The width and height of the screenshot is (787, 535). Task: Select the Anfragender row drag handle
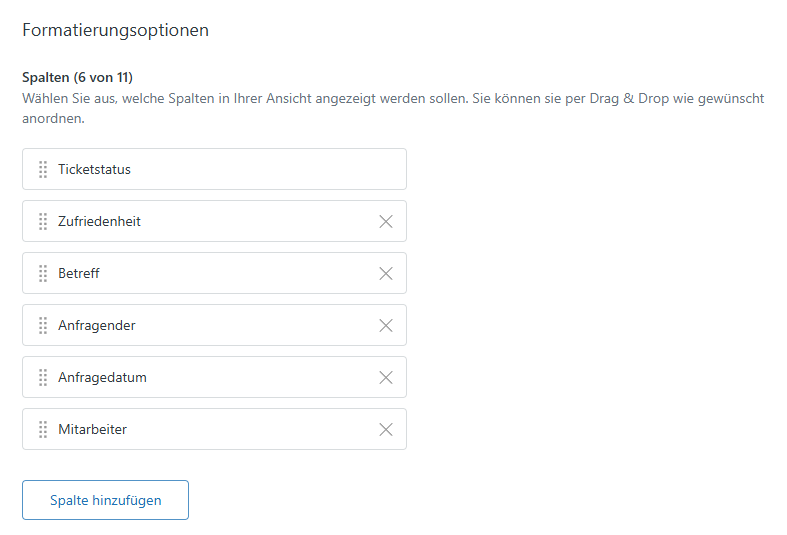(x=43, y=325)
